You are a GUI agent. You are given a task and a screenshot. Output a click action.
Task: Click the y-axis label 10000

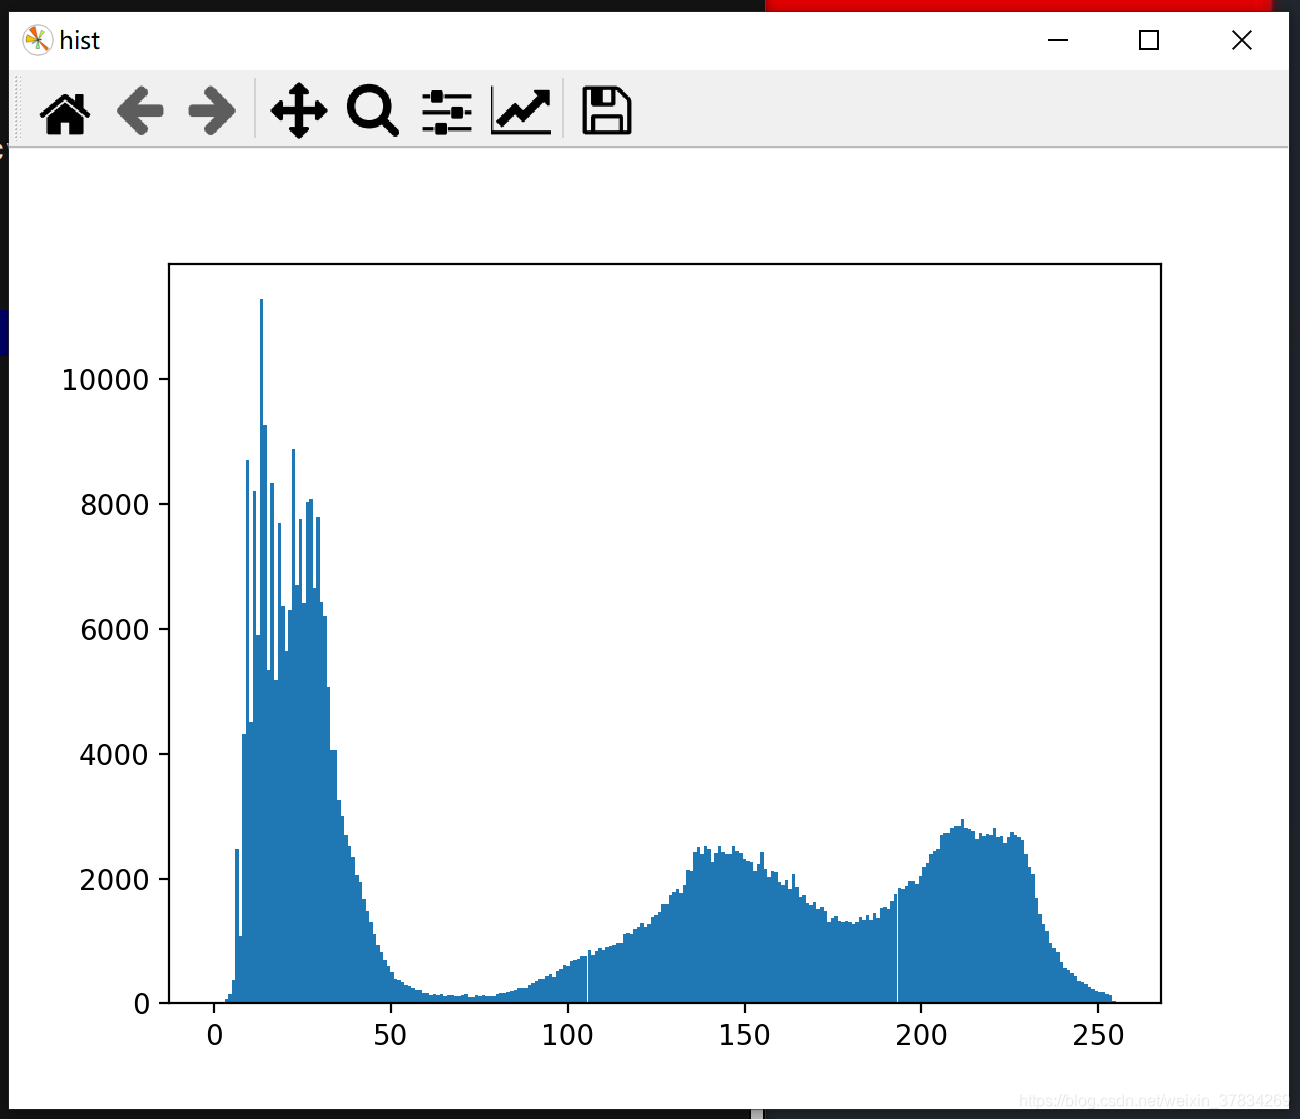click(105, 380)
